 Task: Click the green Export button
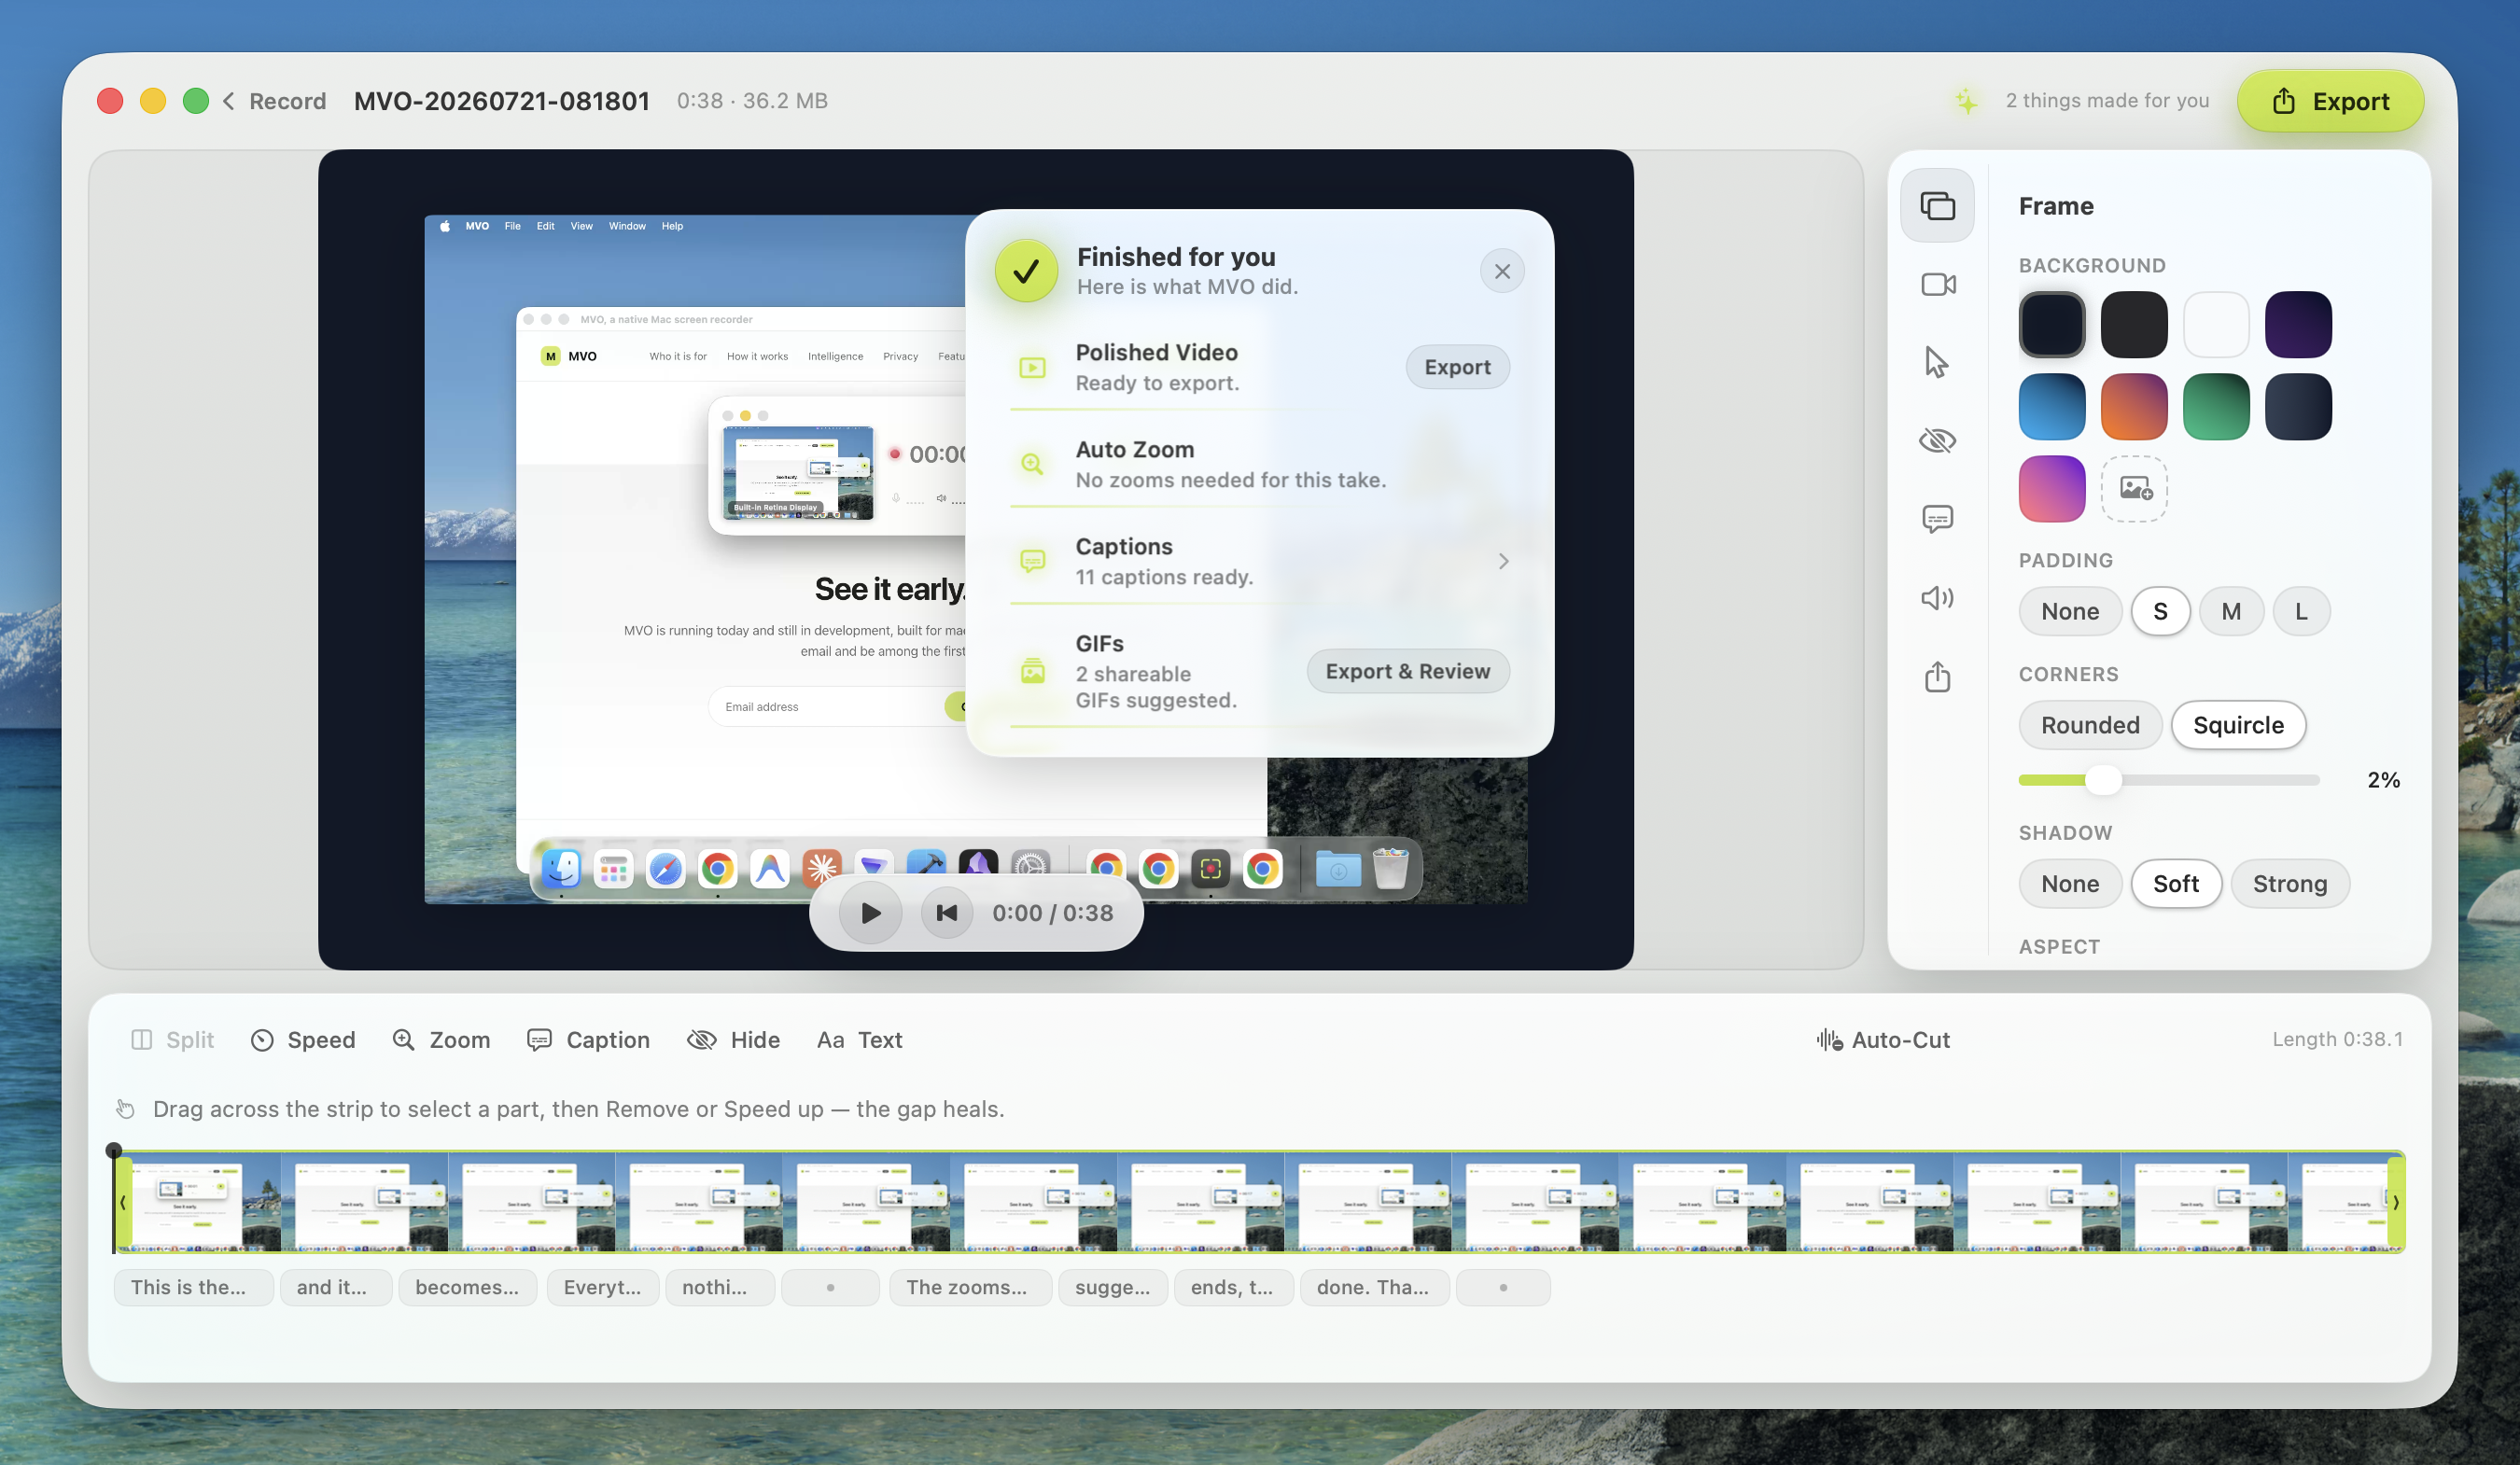click(x=2330, y=101)
